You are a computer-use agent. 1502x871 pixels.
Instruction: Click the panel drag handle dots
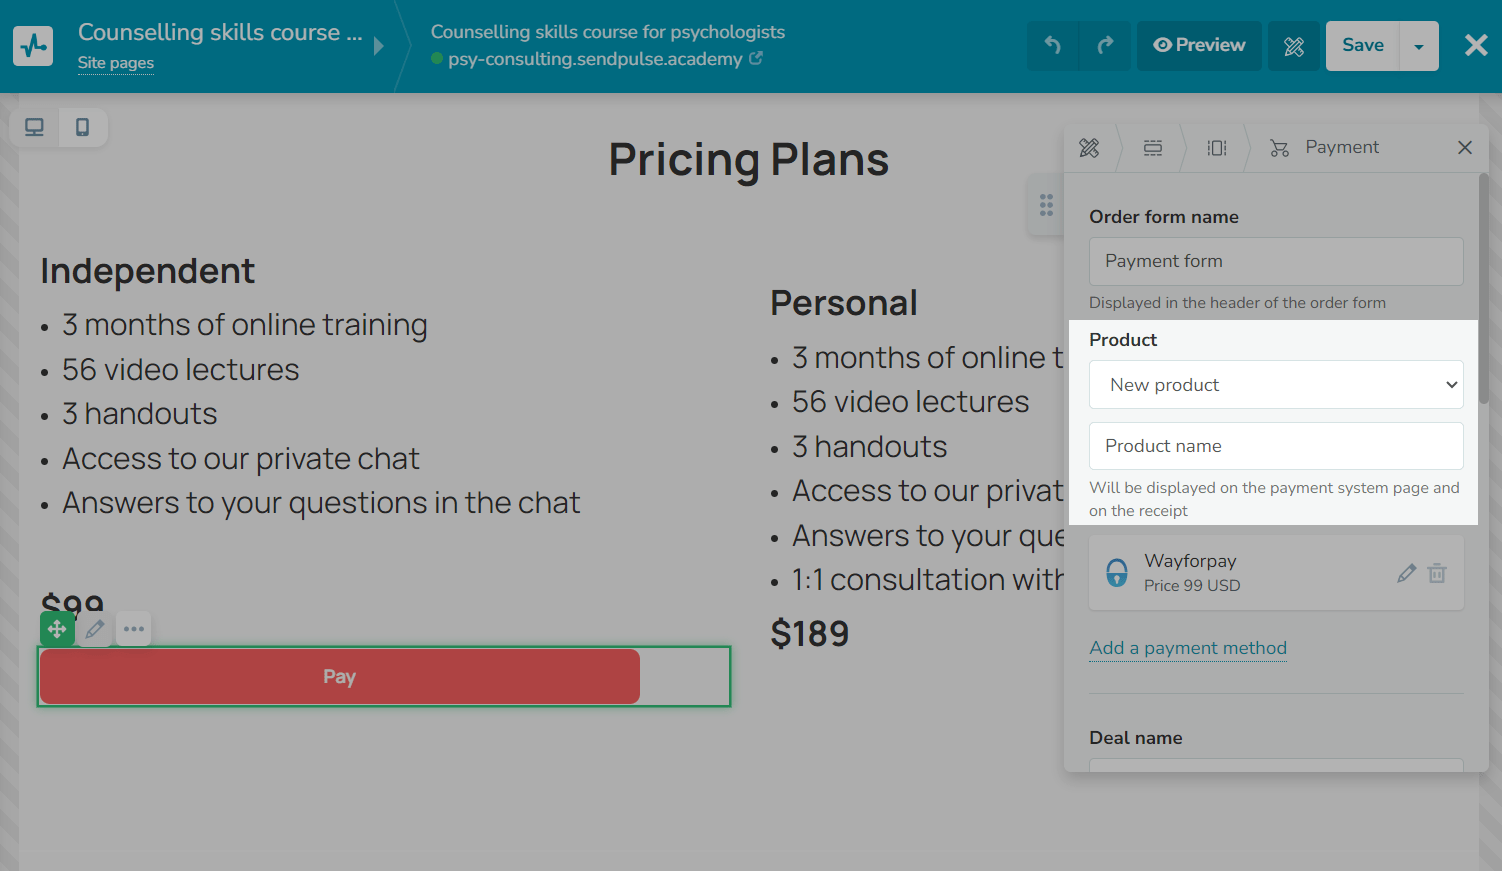tap(1046, 205)
